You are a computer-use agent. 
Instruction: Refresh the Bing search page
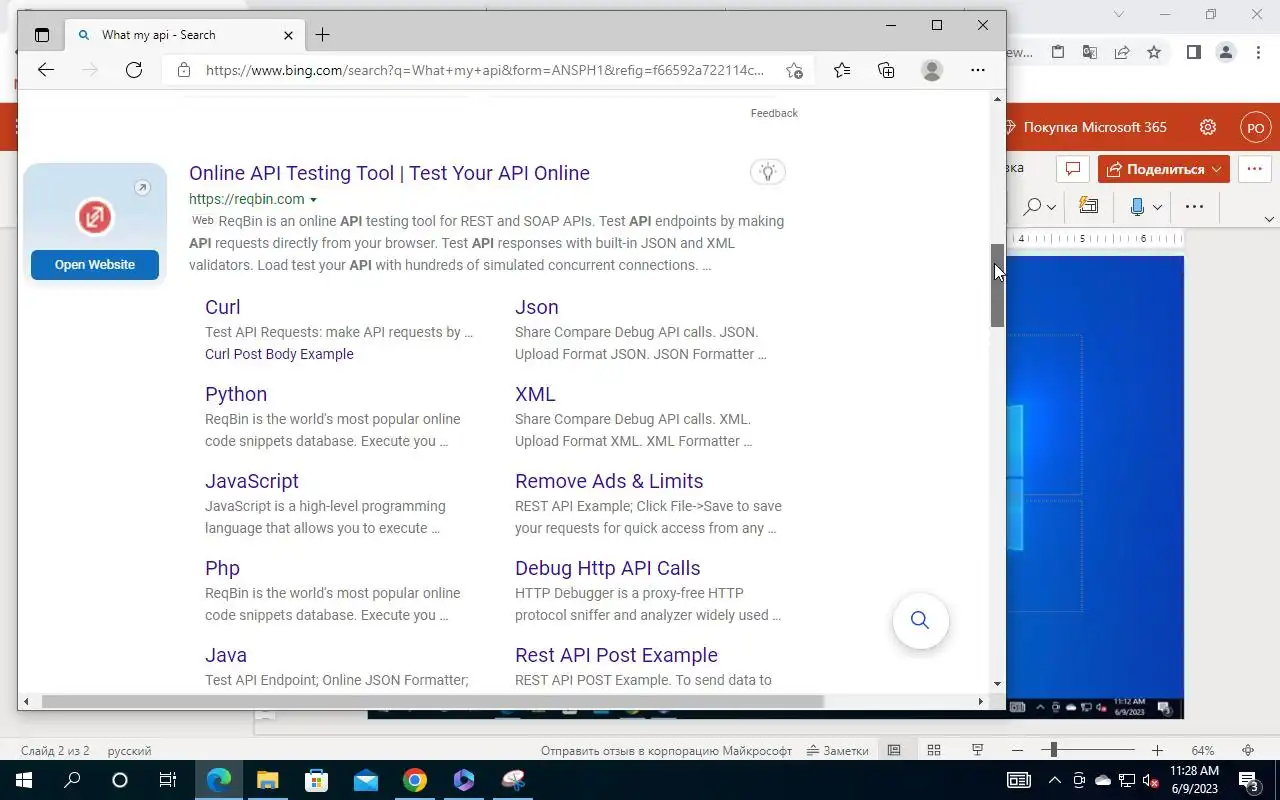[133, 70]
